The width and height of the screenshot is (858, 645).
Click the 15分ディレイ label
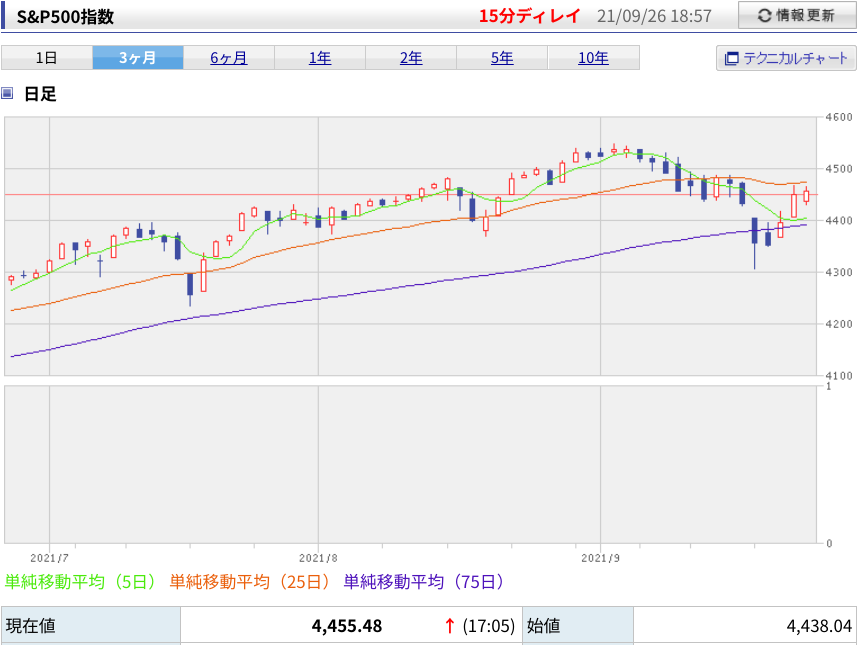[529, 16]
